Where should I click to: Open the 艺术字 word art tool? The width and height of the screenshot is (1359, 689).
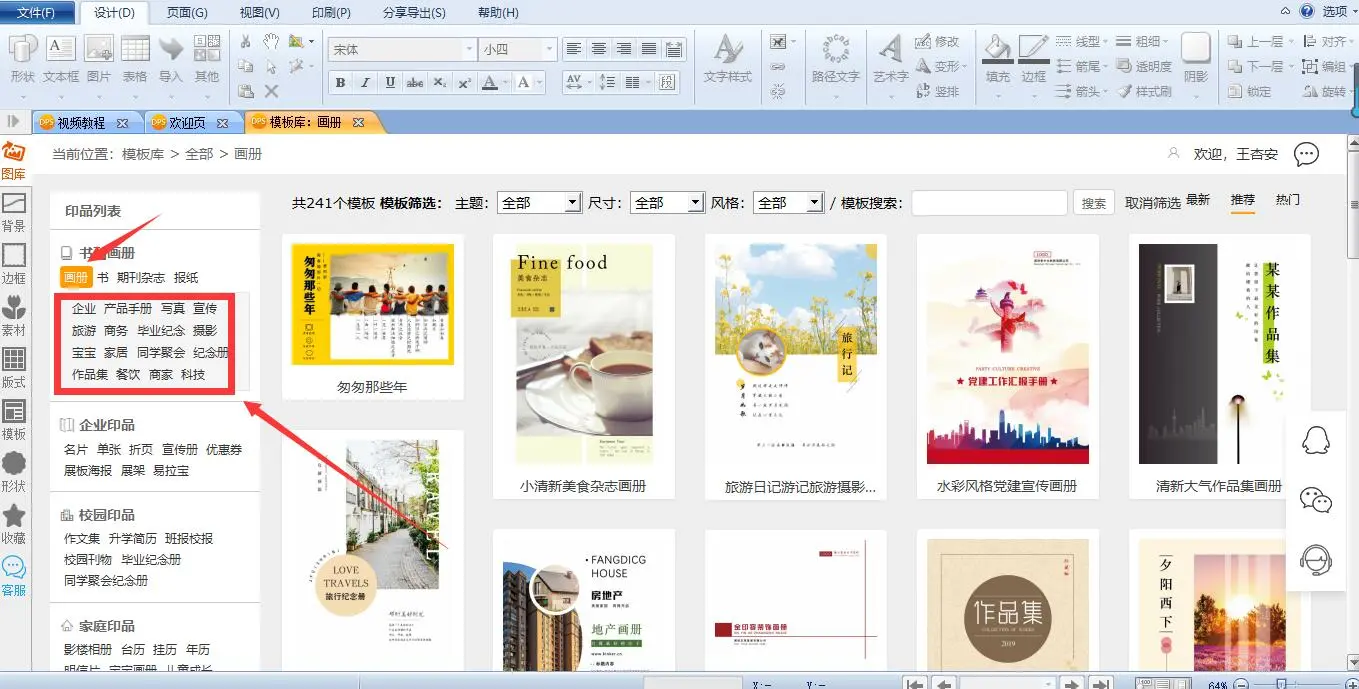pos(890,50)
